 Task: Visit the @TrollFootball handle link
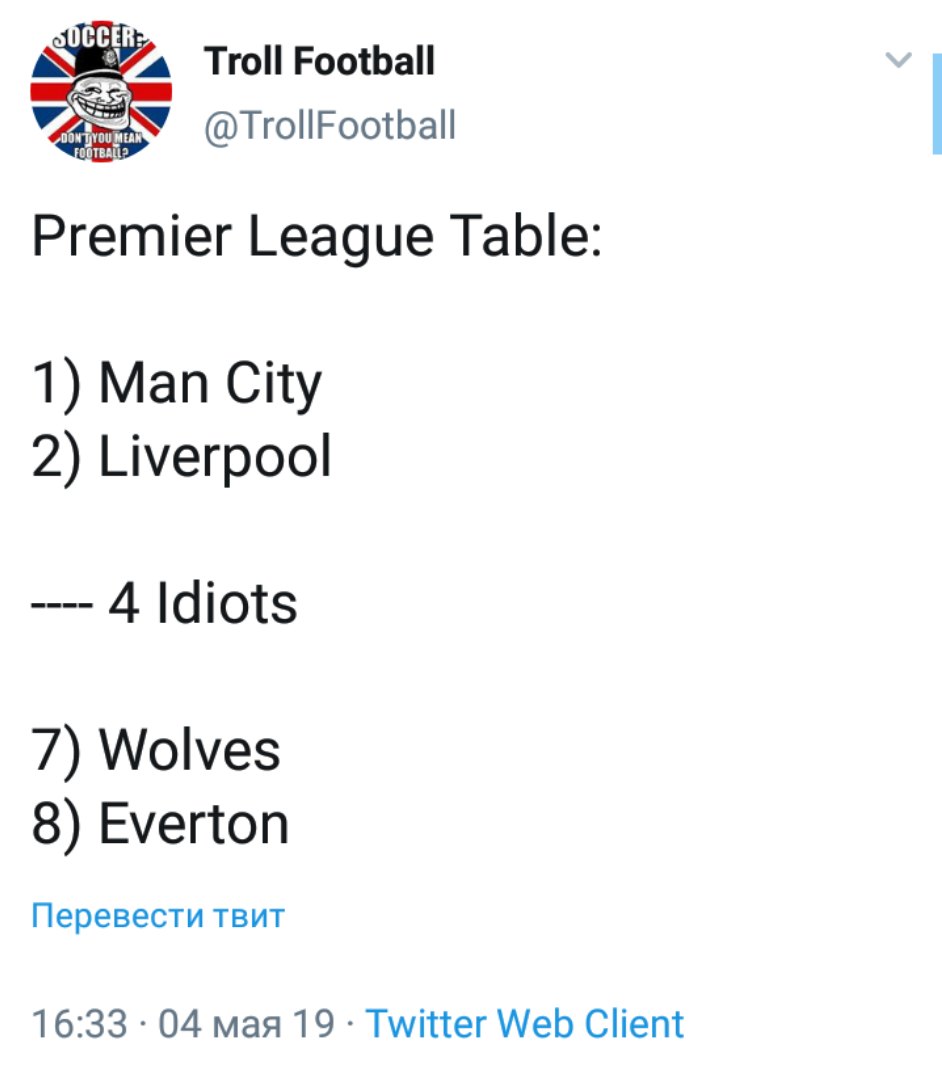(x=329, y=126)
